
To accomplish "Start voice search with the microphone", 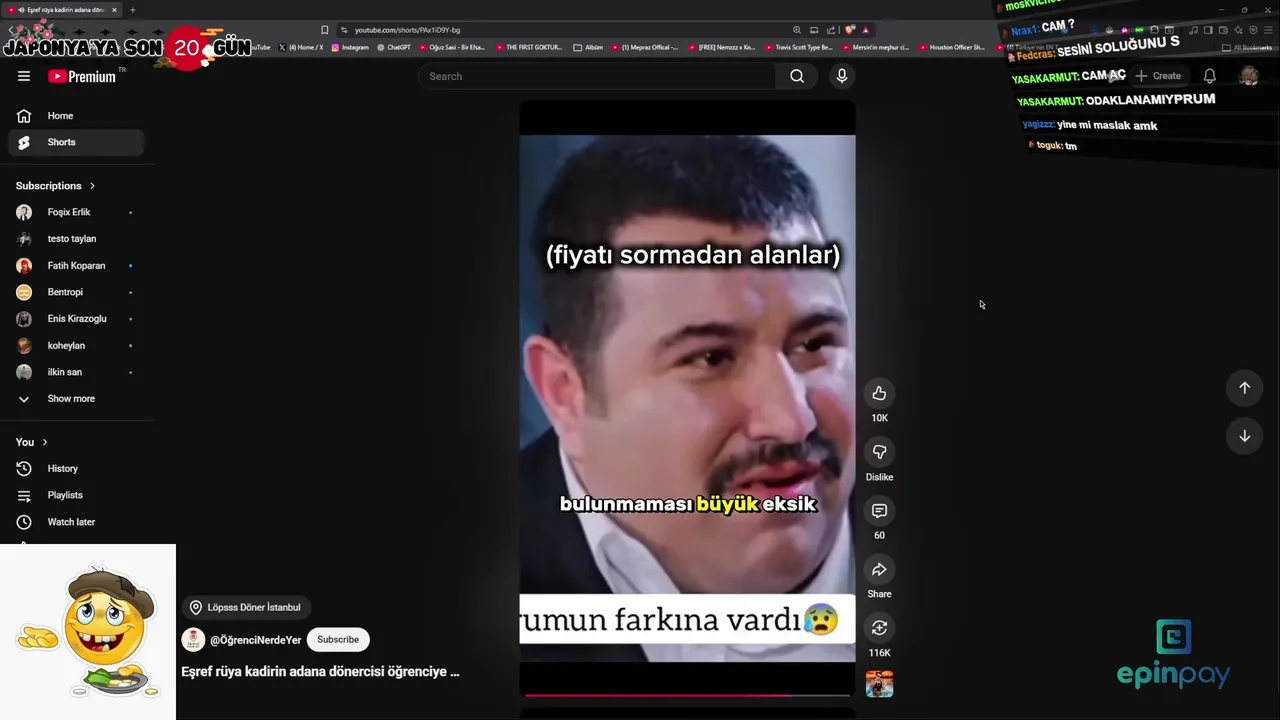I will click(x=842, y=76).
